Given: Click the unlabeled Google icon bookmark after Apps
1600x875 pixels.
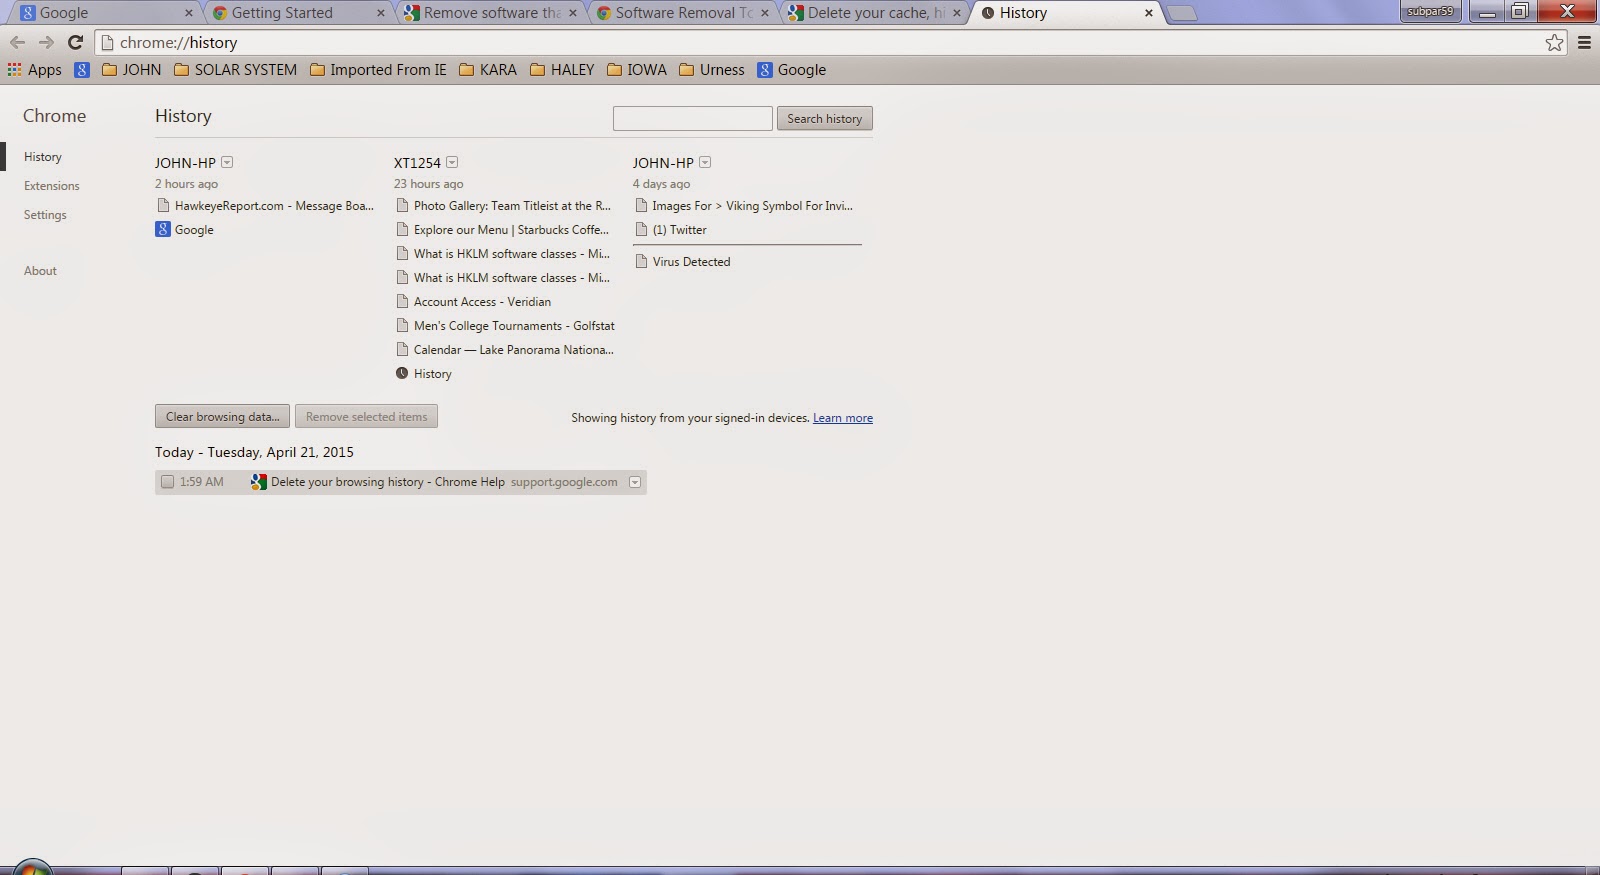Looking at the screenshot, I should pyautogui.click(x=82, y=70).
